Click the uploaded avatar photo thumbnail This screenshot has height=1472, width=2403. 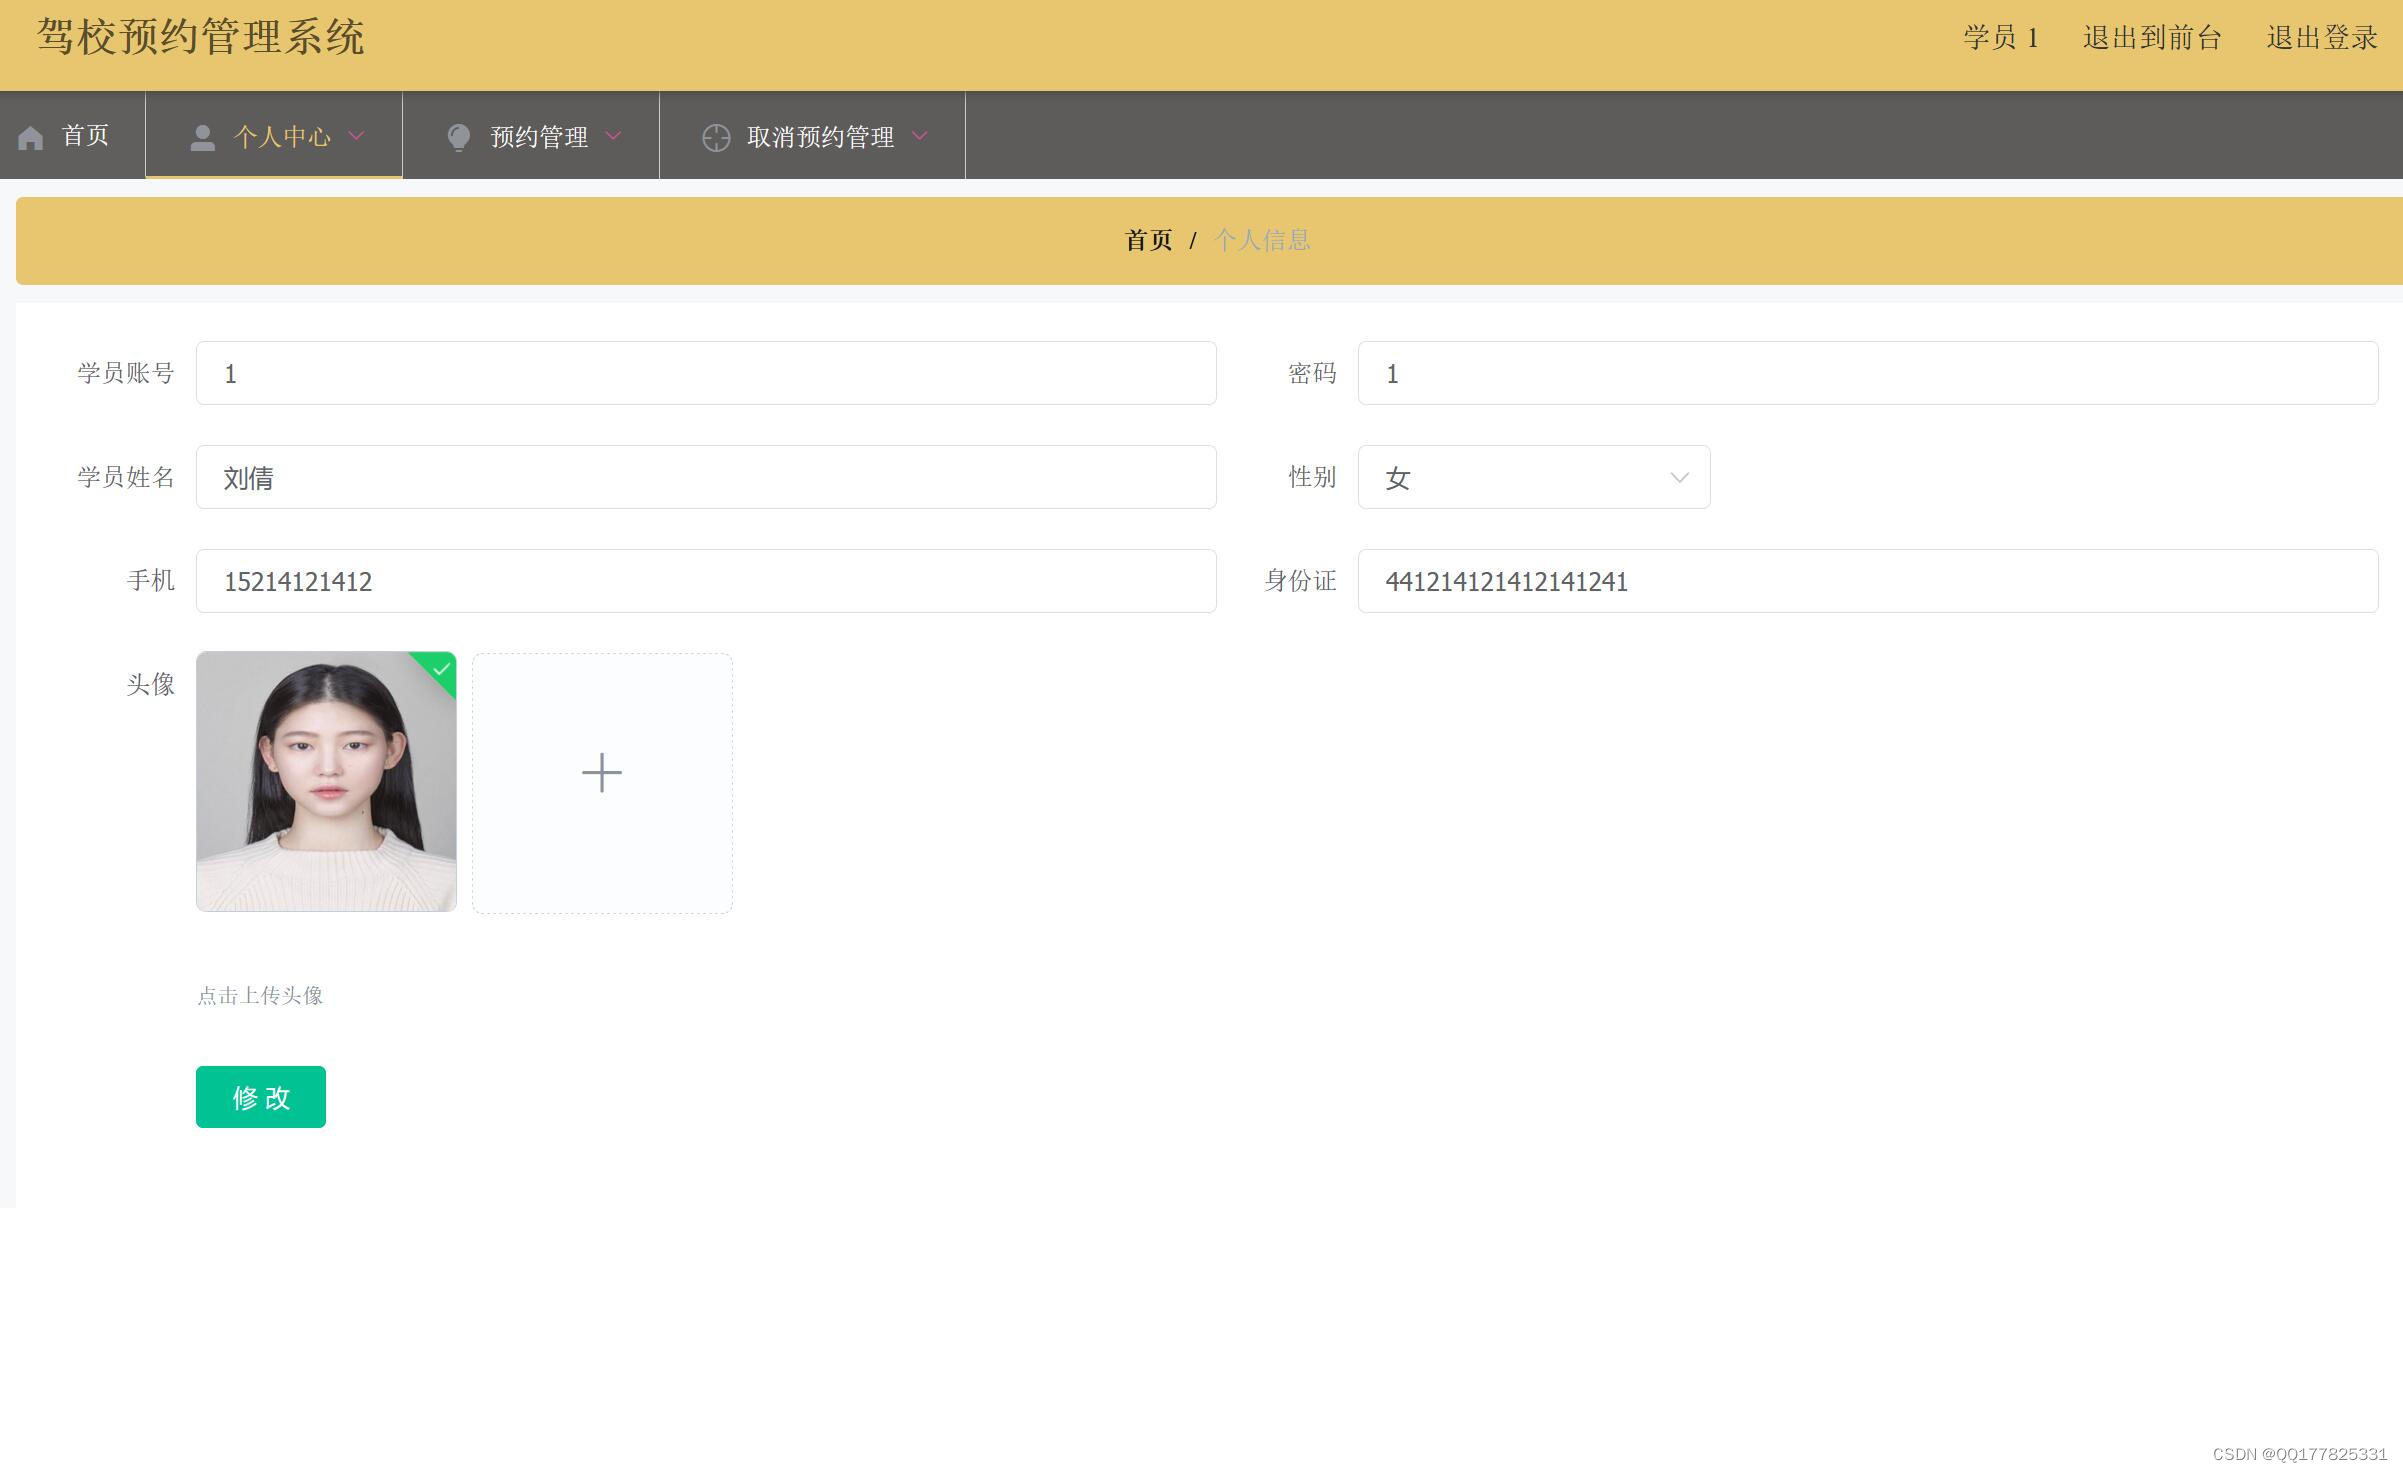point(326,782)
